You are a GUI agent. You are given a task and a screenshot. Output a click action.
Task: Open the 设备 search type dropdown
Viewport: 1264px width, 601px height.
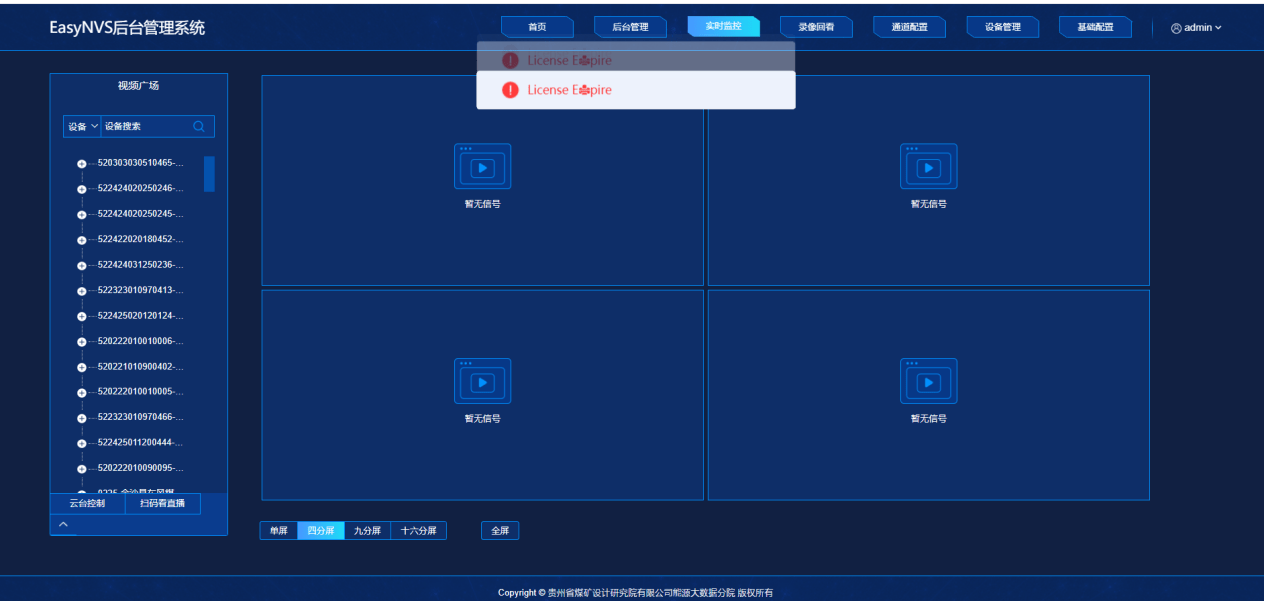(82, 126)
